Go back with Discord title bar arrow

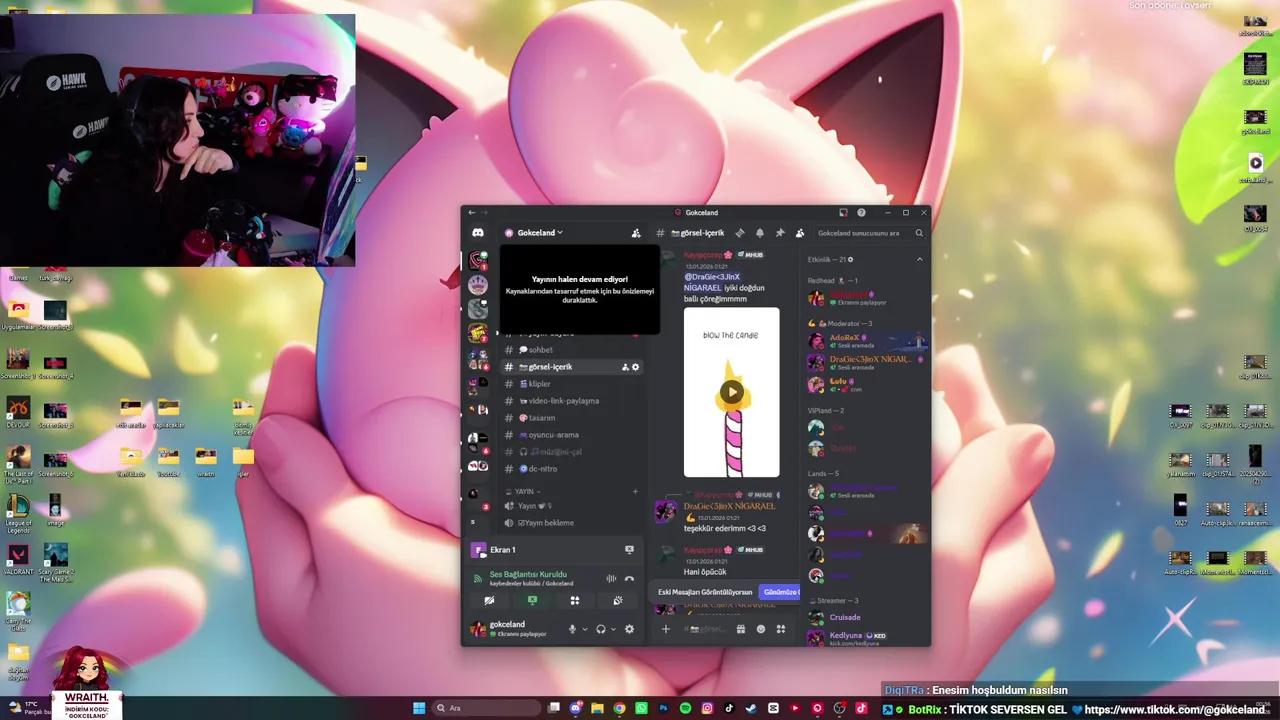472,212
